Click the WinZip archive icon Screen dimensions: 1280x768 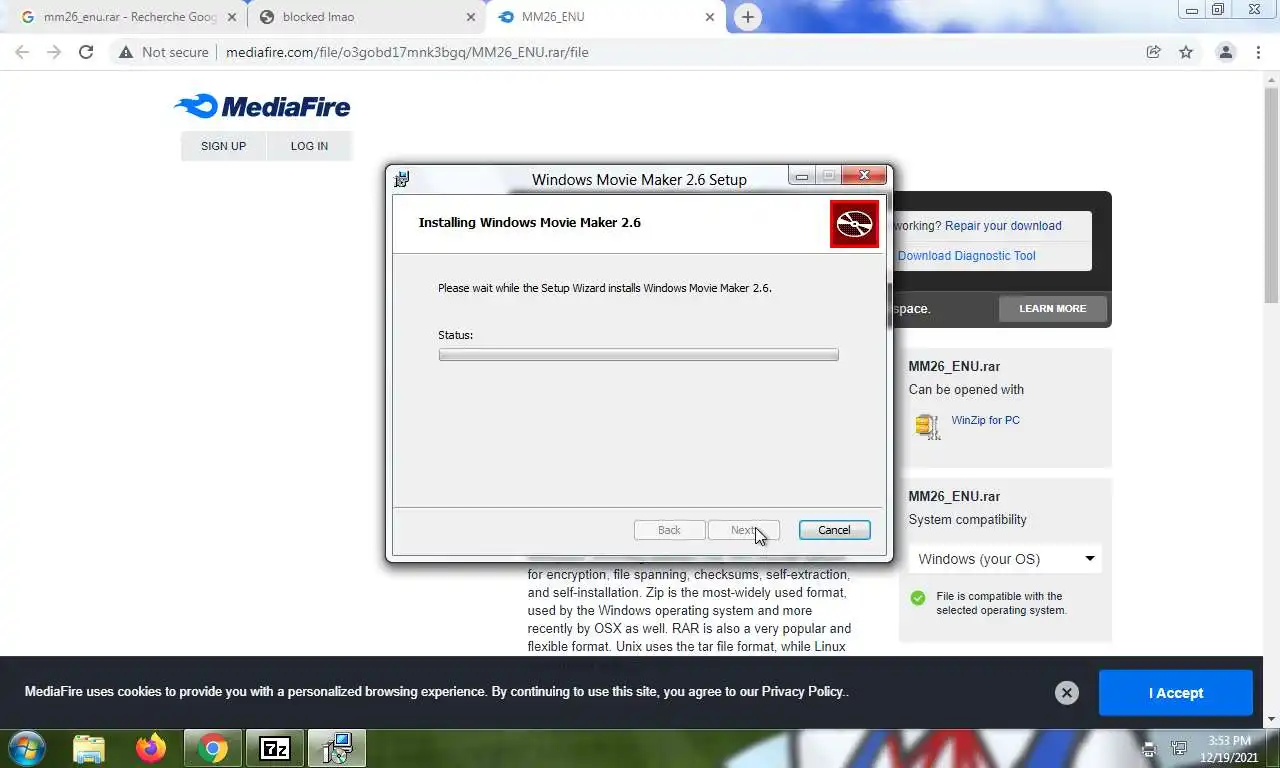click(928, 426)
